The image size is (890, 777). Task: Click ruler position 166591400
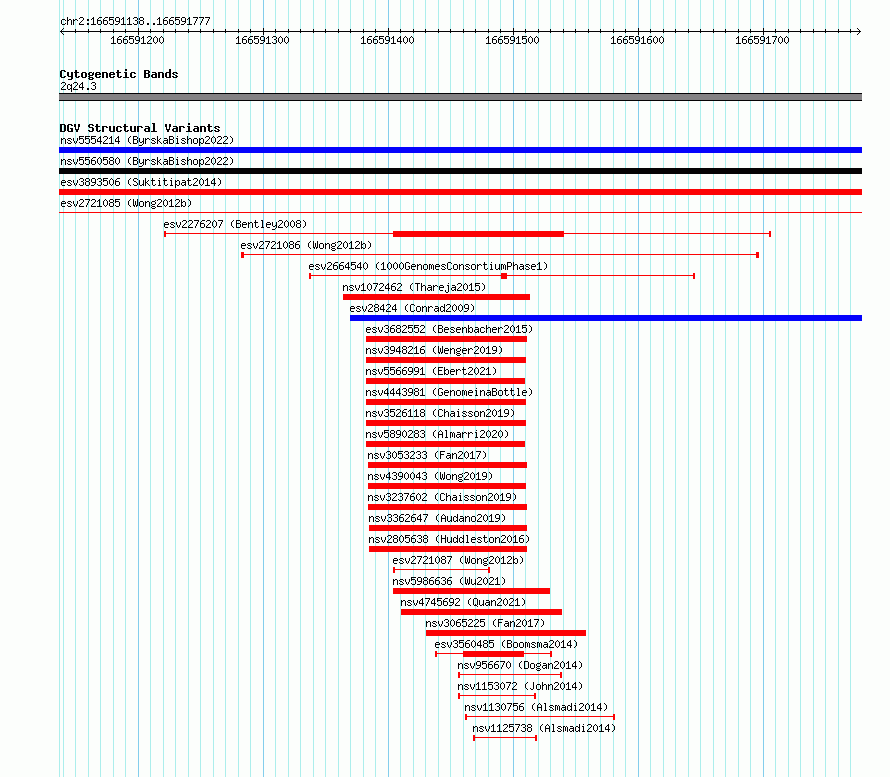387,40
